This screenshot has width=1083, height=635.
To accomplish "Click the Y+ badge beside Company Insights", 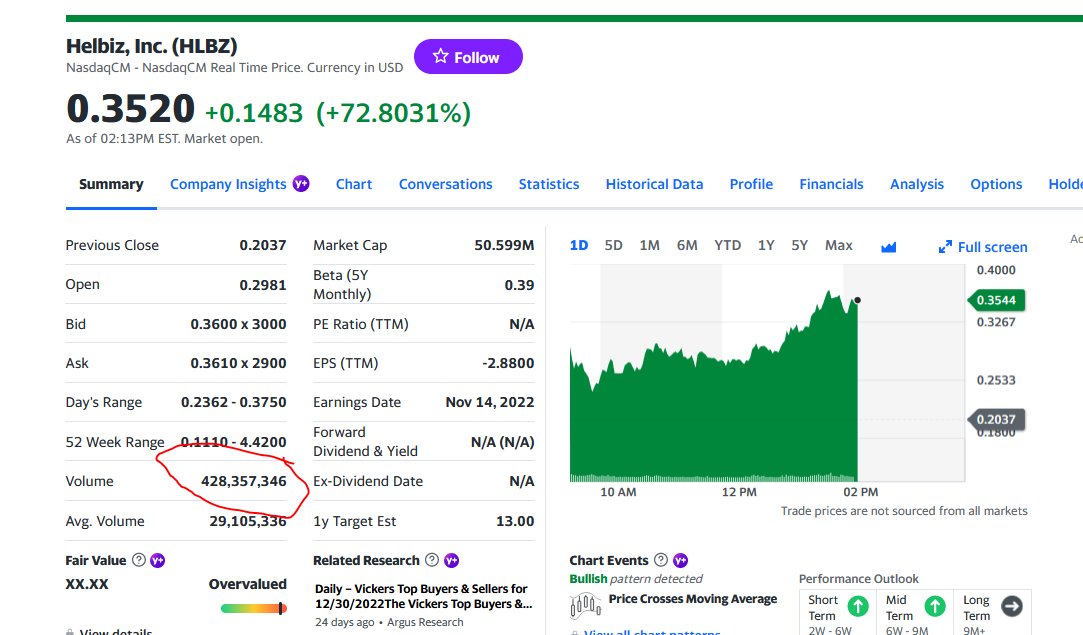I will pyautogui.click(x=300, y=184).
